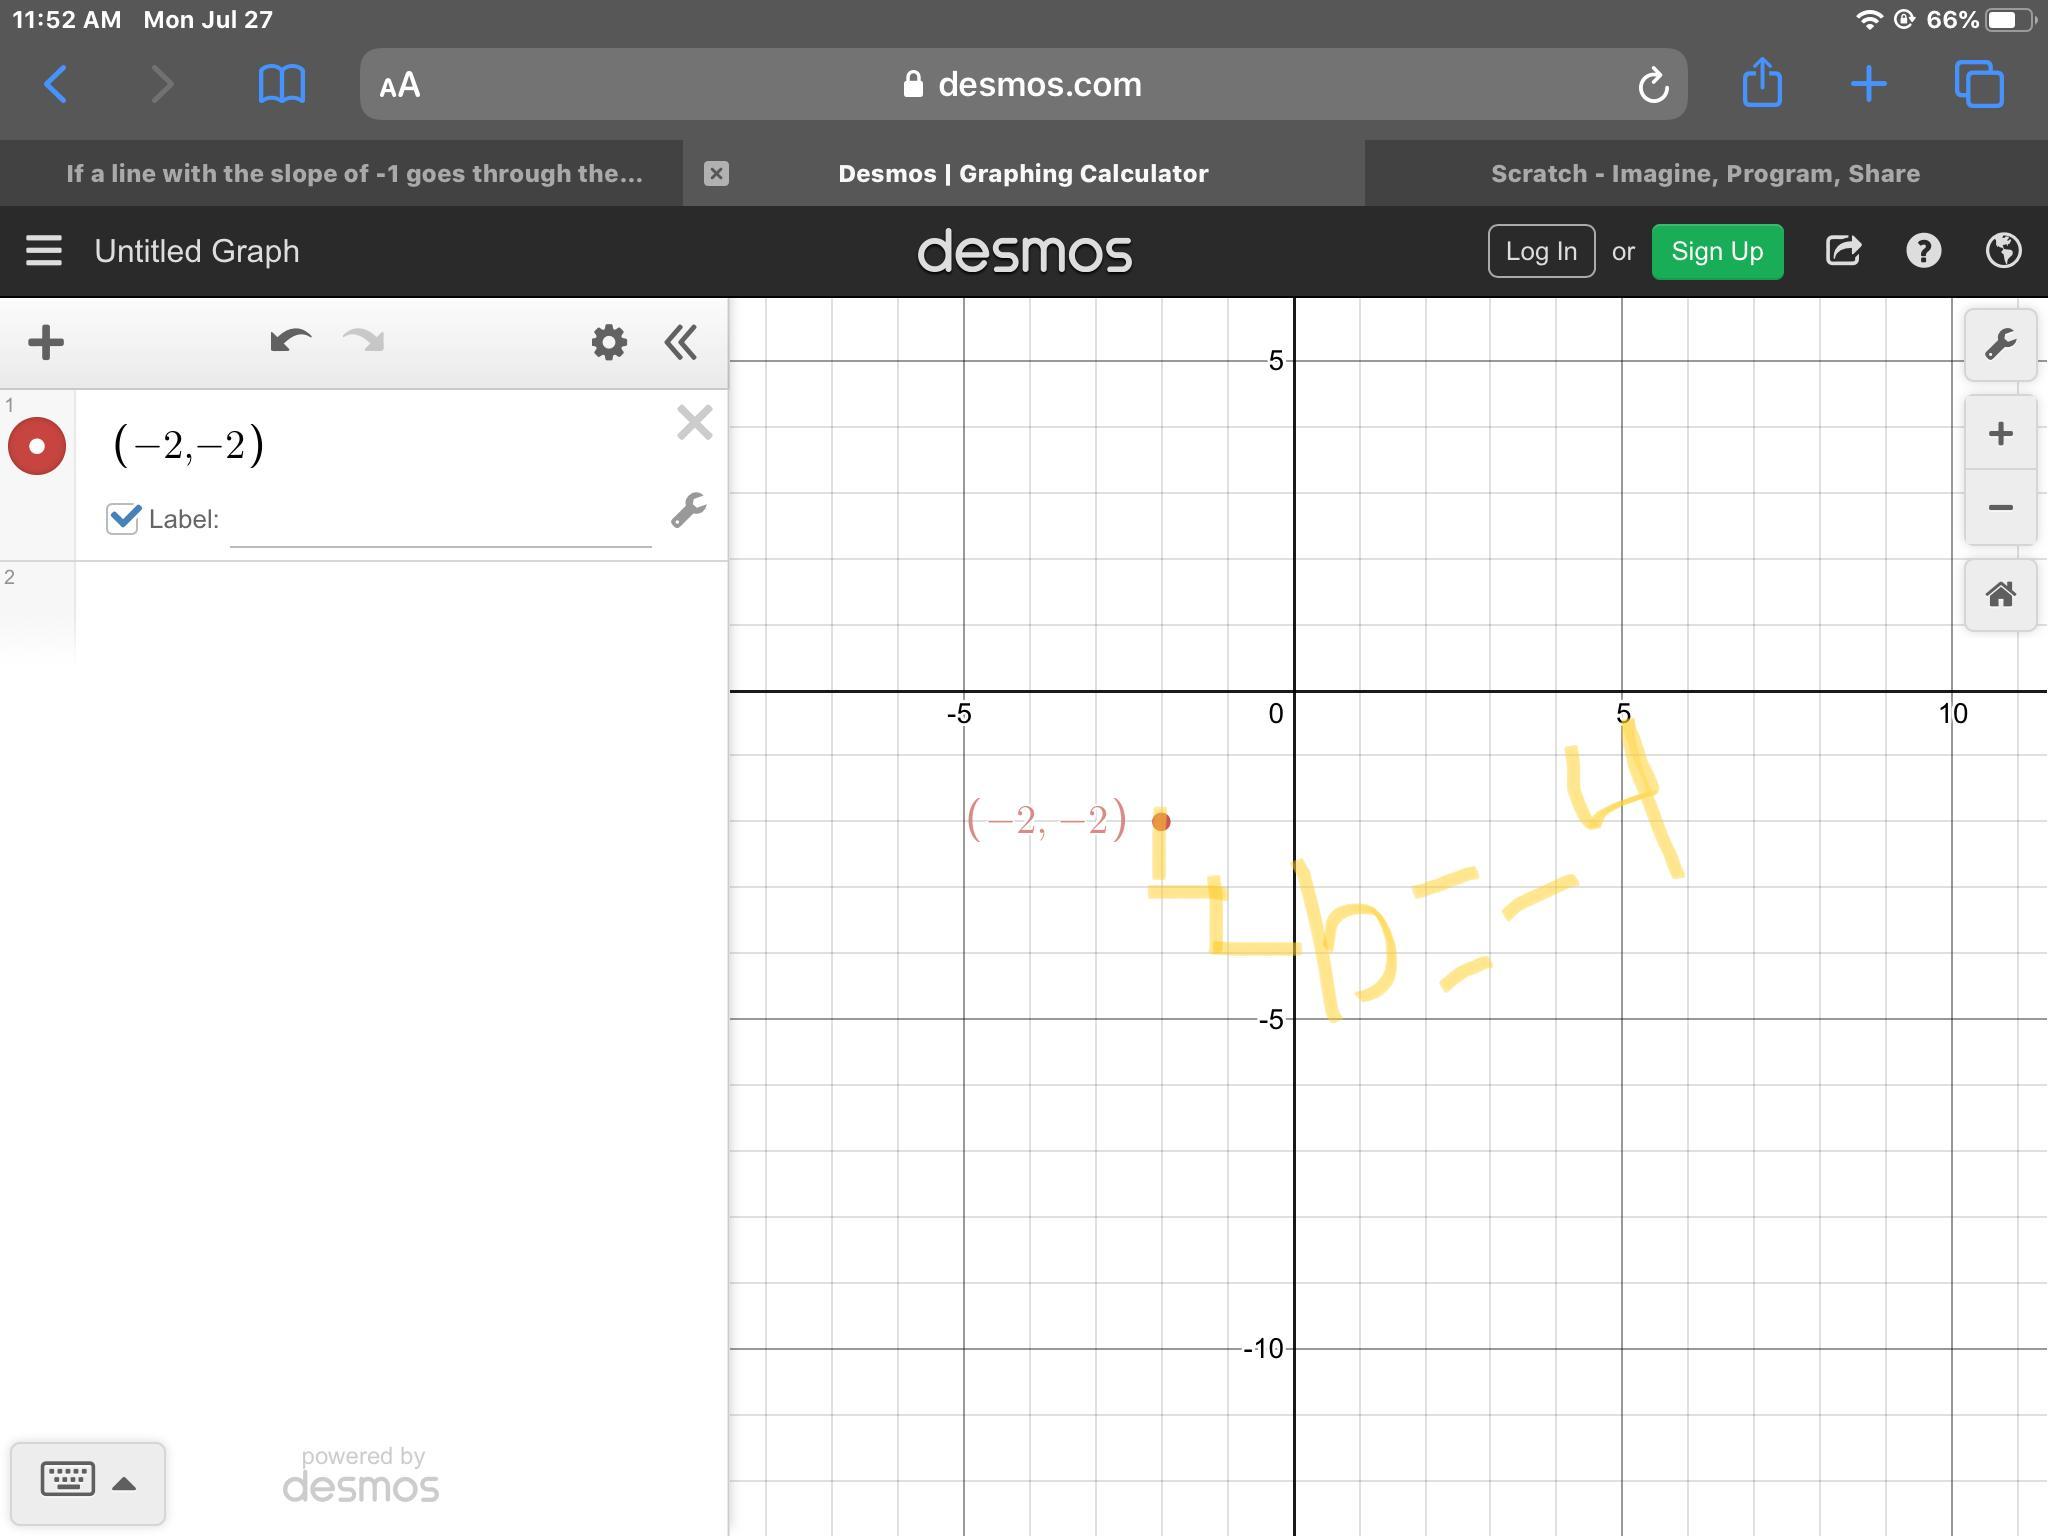Hide the point using red circle icon

(x=37, y=446)
